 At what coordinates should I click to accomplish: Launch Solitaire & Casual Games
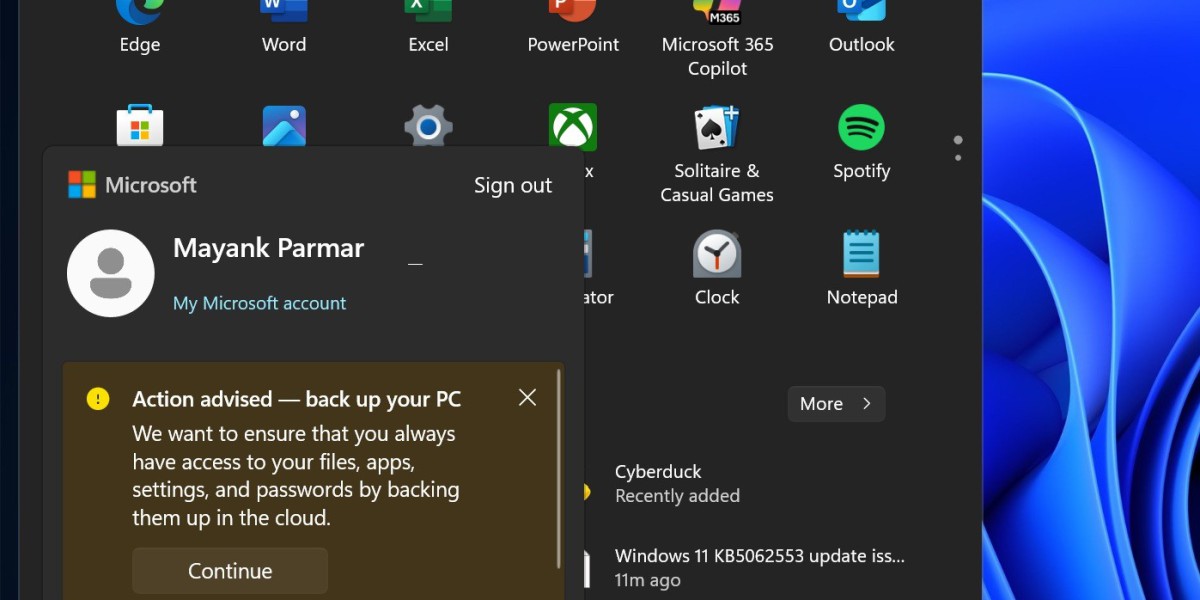click(x=717, y=155)
